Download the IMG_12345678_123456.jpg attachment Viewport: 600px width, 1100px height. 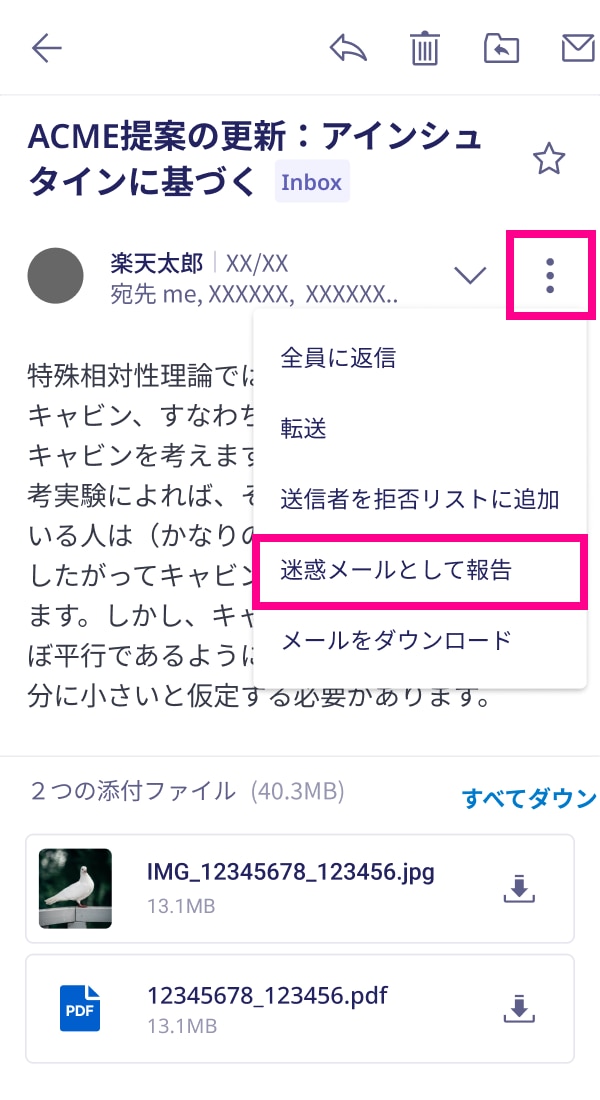[x=519, y=889]
